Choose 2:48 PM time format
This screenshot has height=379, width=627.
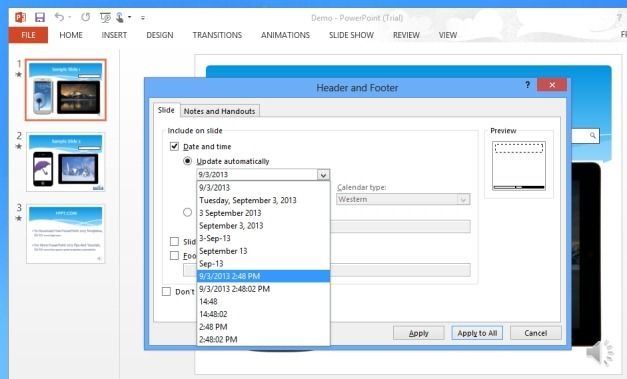[263, 327]
